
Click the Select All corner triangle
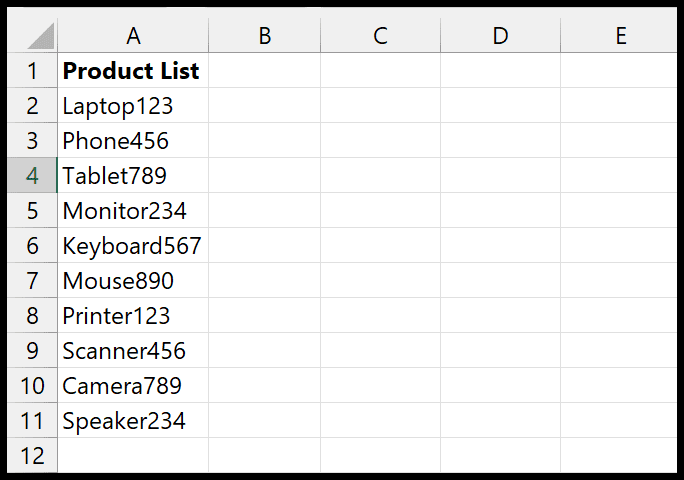(41, 36)
